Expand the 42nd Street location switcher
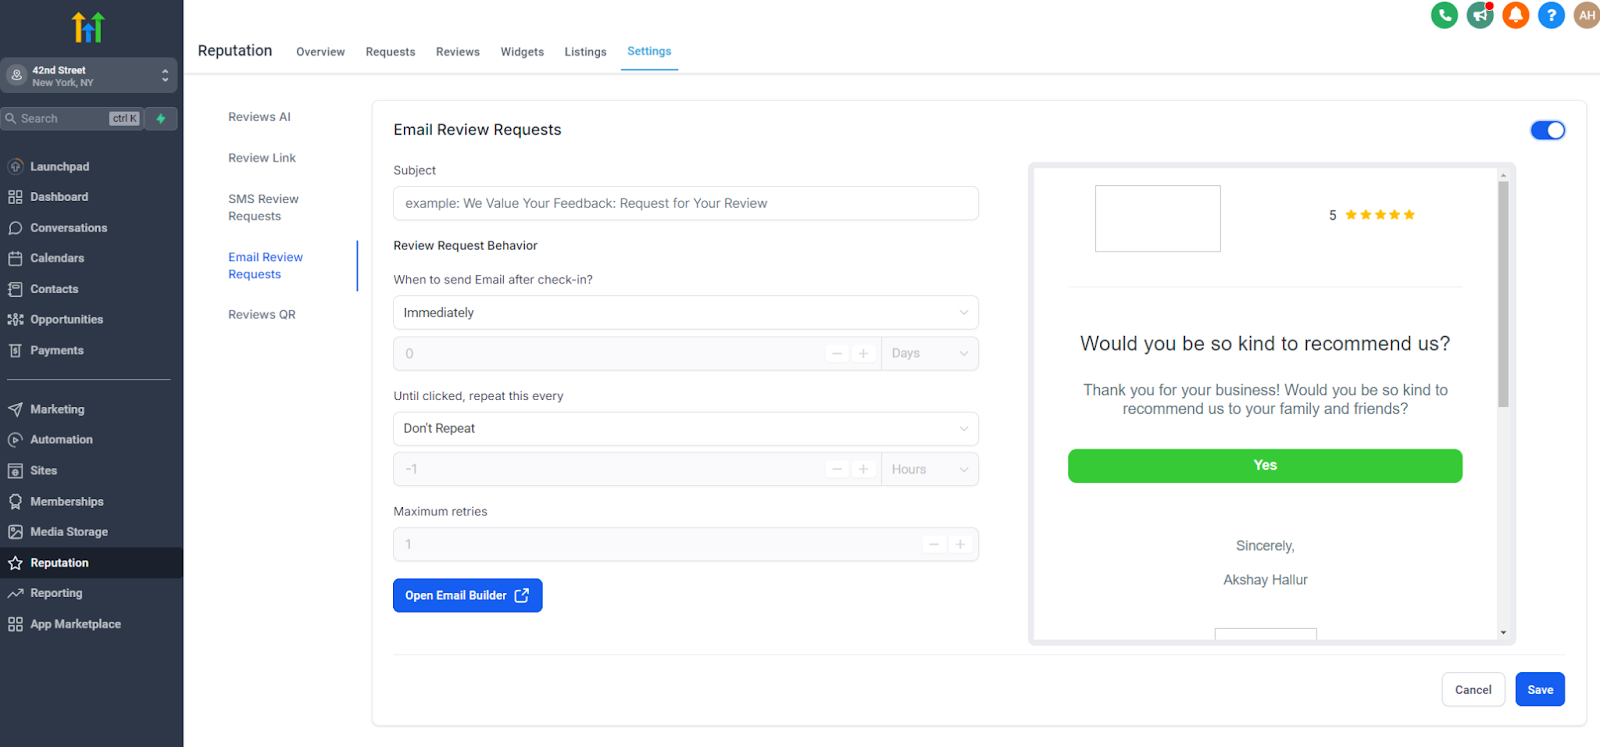Image resolution: width=1600 pixels, height=747 pixels. click(x=88, y=76)
